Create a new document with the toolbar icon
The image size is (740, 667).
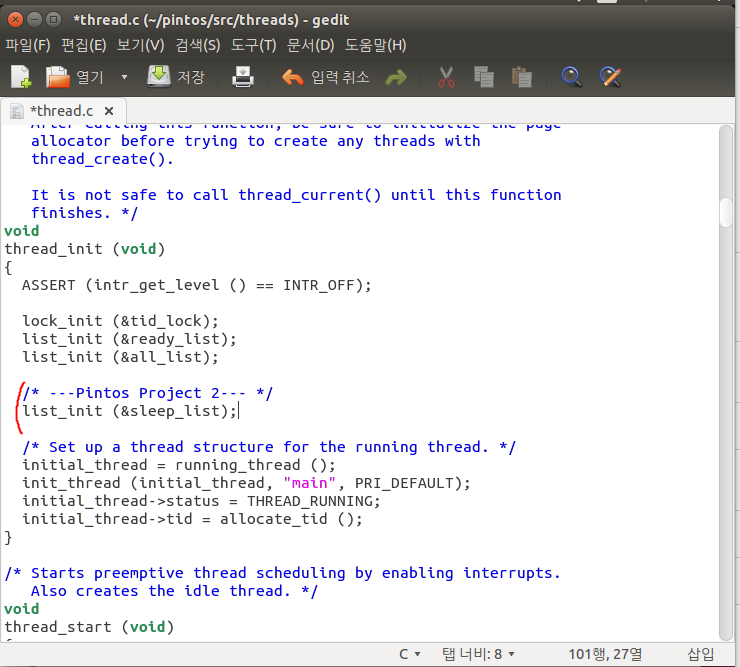click(21, 76)
